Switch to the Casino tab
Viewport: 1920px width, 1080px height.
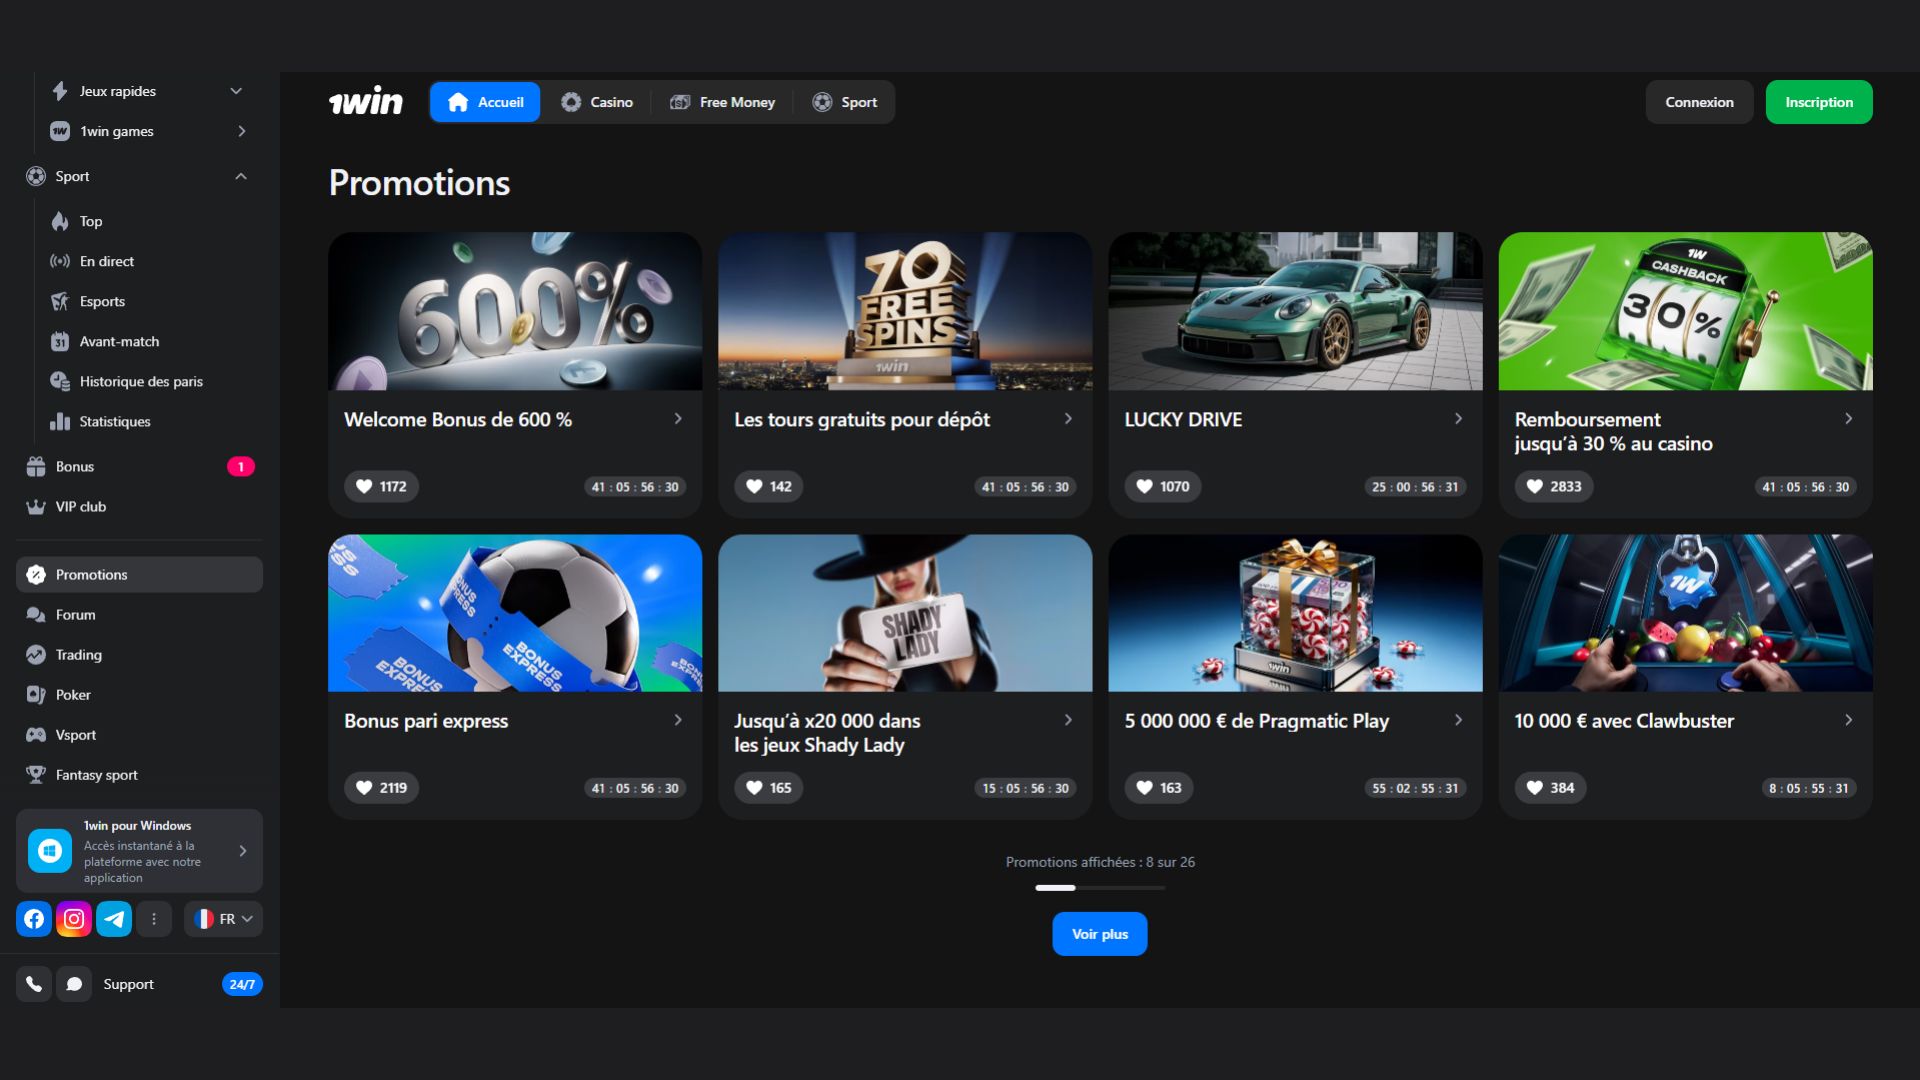(x=597, y=101)
